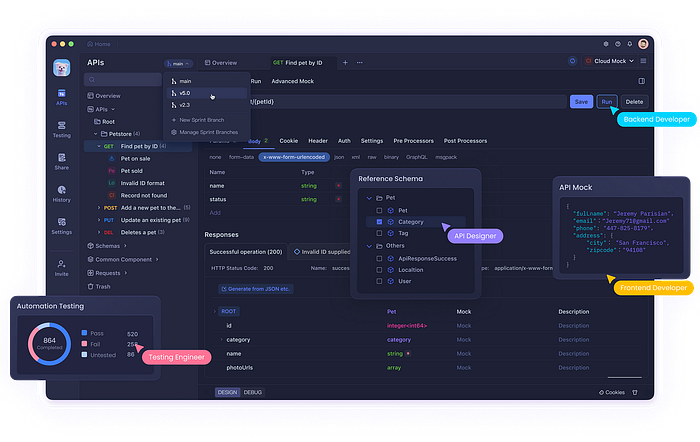This screenshot has height=442, width=700.
Task: Click the request URL path field
Action: point(408,102)
